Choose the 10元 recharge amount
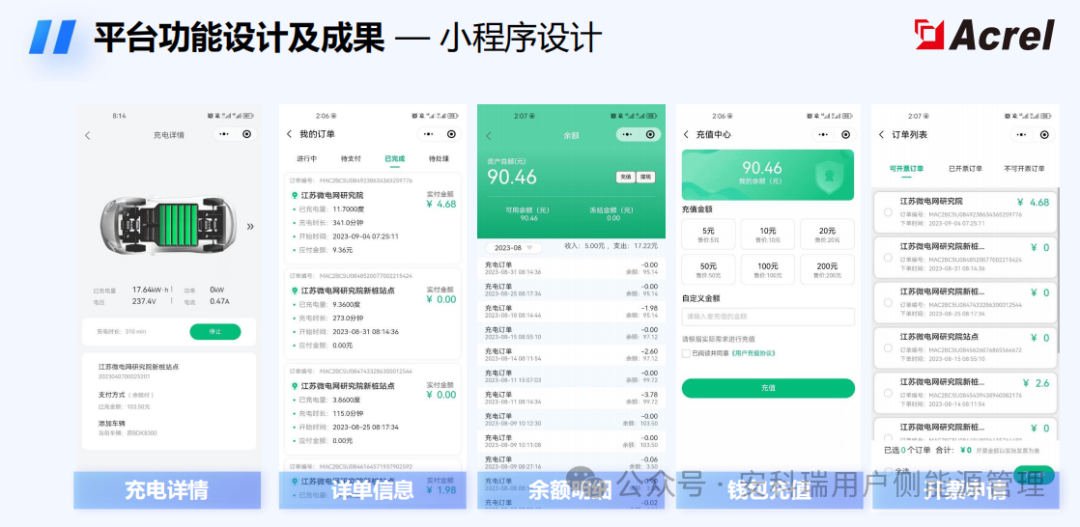The image size is (1080, 527). [x=768, y=234]
